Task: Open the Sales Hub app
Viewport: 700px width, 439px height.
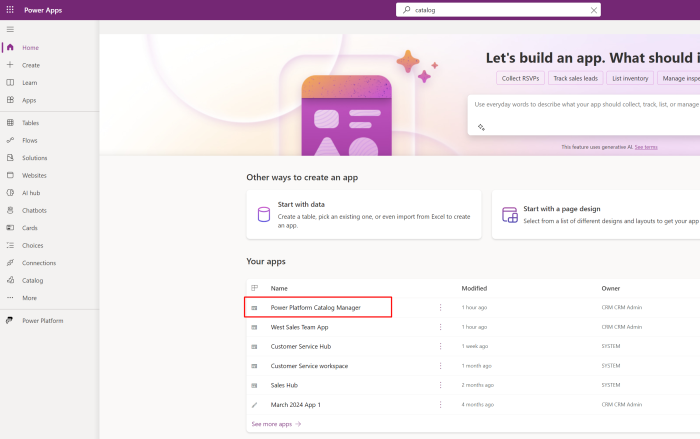Action: click(284, 385)
